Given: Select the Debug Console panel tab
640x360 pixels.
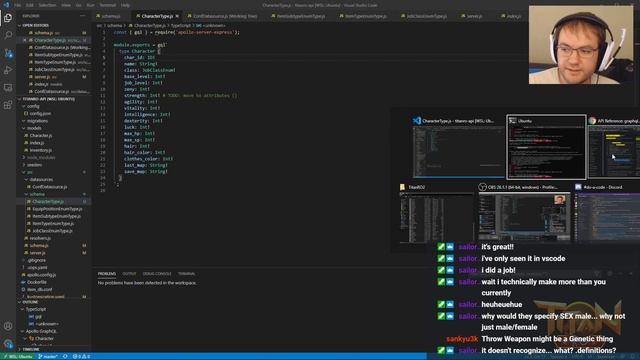Looking at the screenshot, I should [x=157, y=273].
